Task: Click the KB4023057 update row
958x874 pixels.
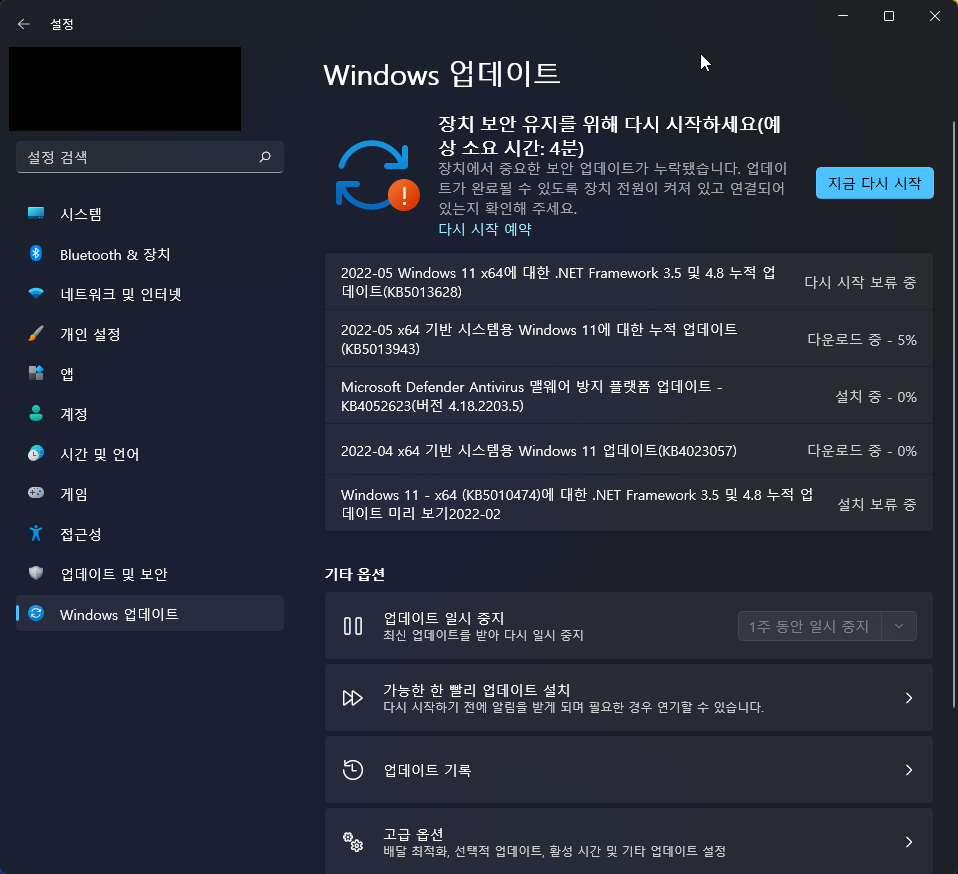Action: point(629,450)
